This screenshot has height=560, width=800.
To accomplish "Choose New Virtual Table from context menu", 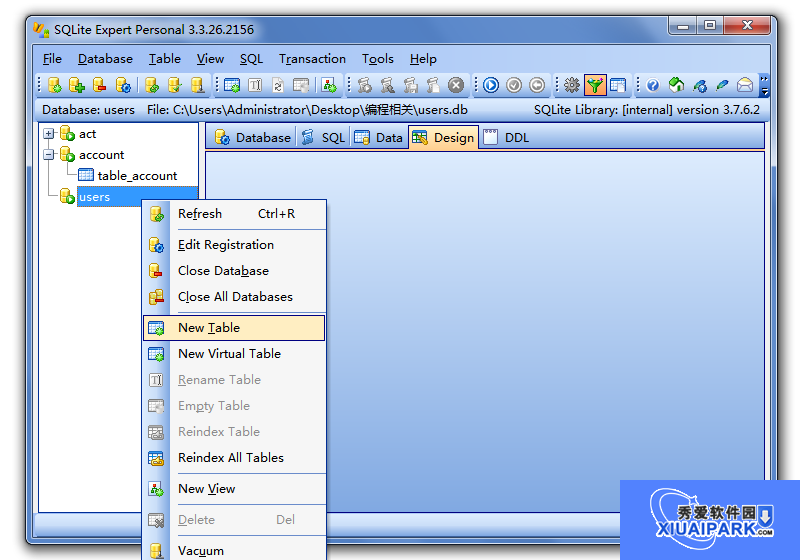I will tap(235, 354).
